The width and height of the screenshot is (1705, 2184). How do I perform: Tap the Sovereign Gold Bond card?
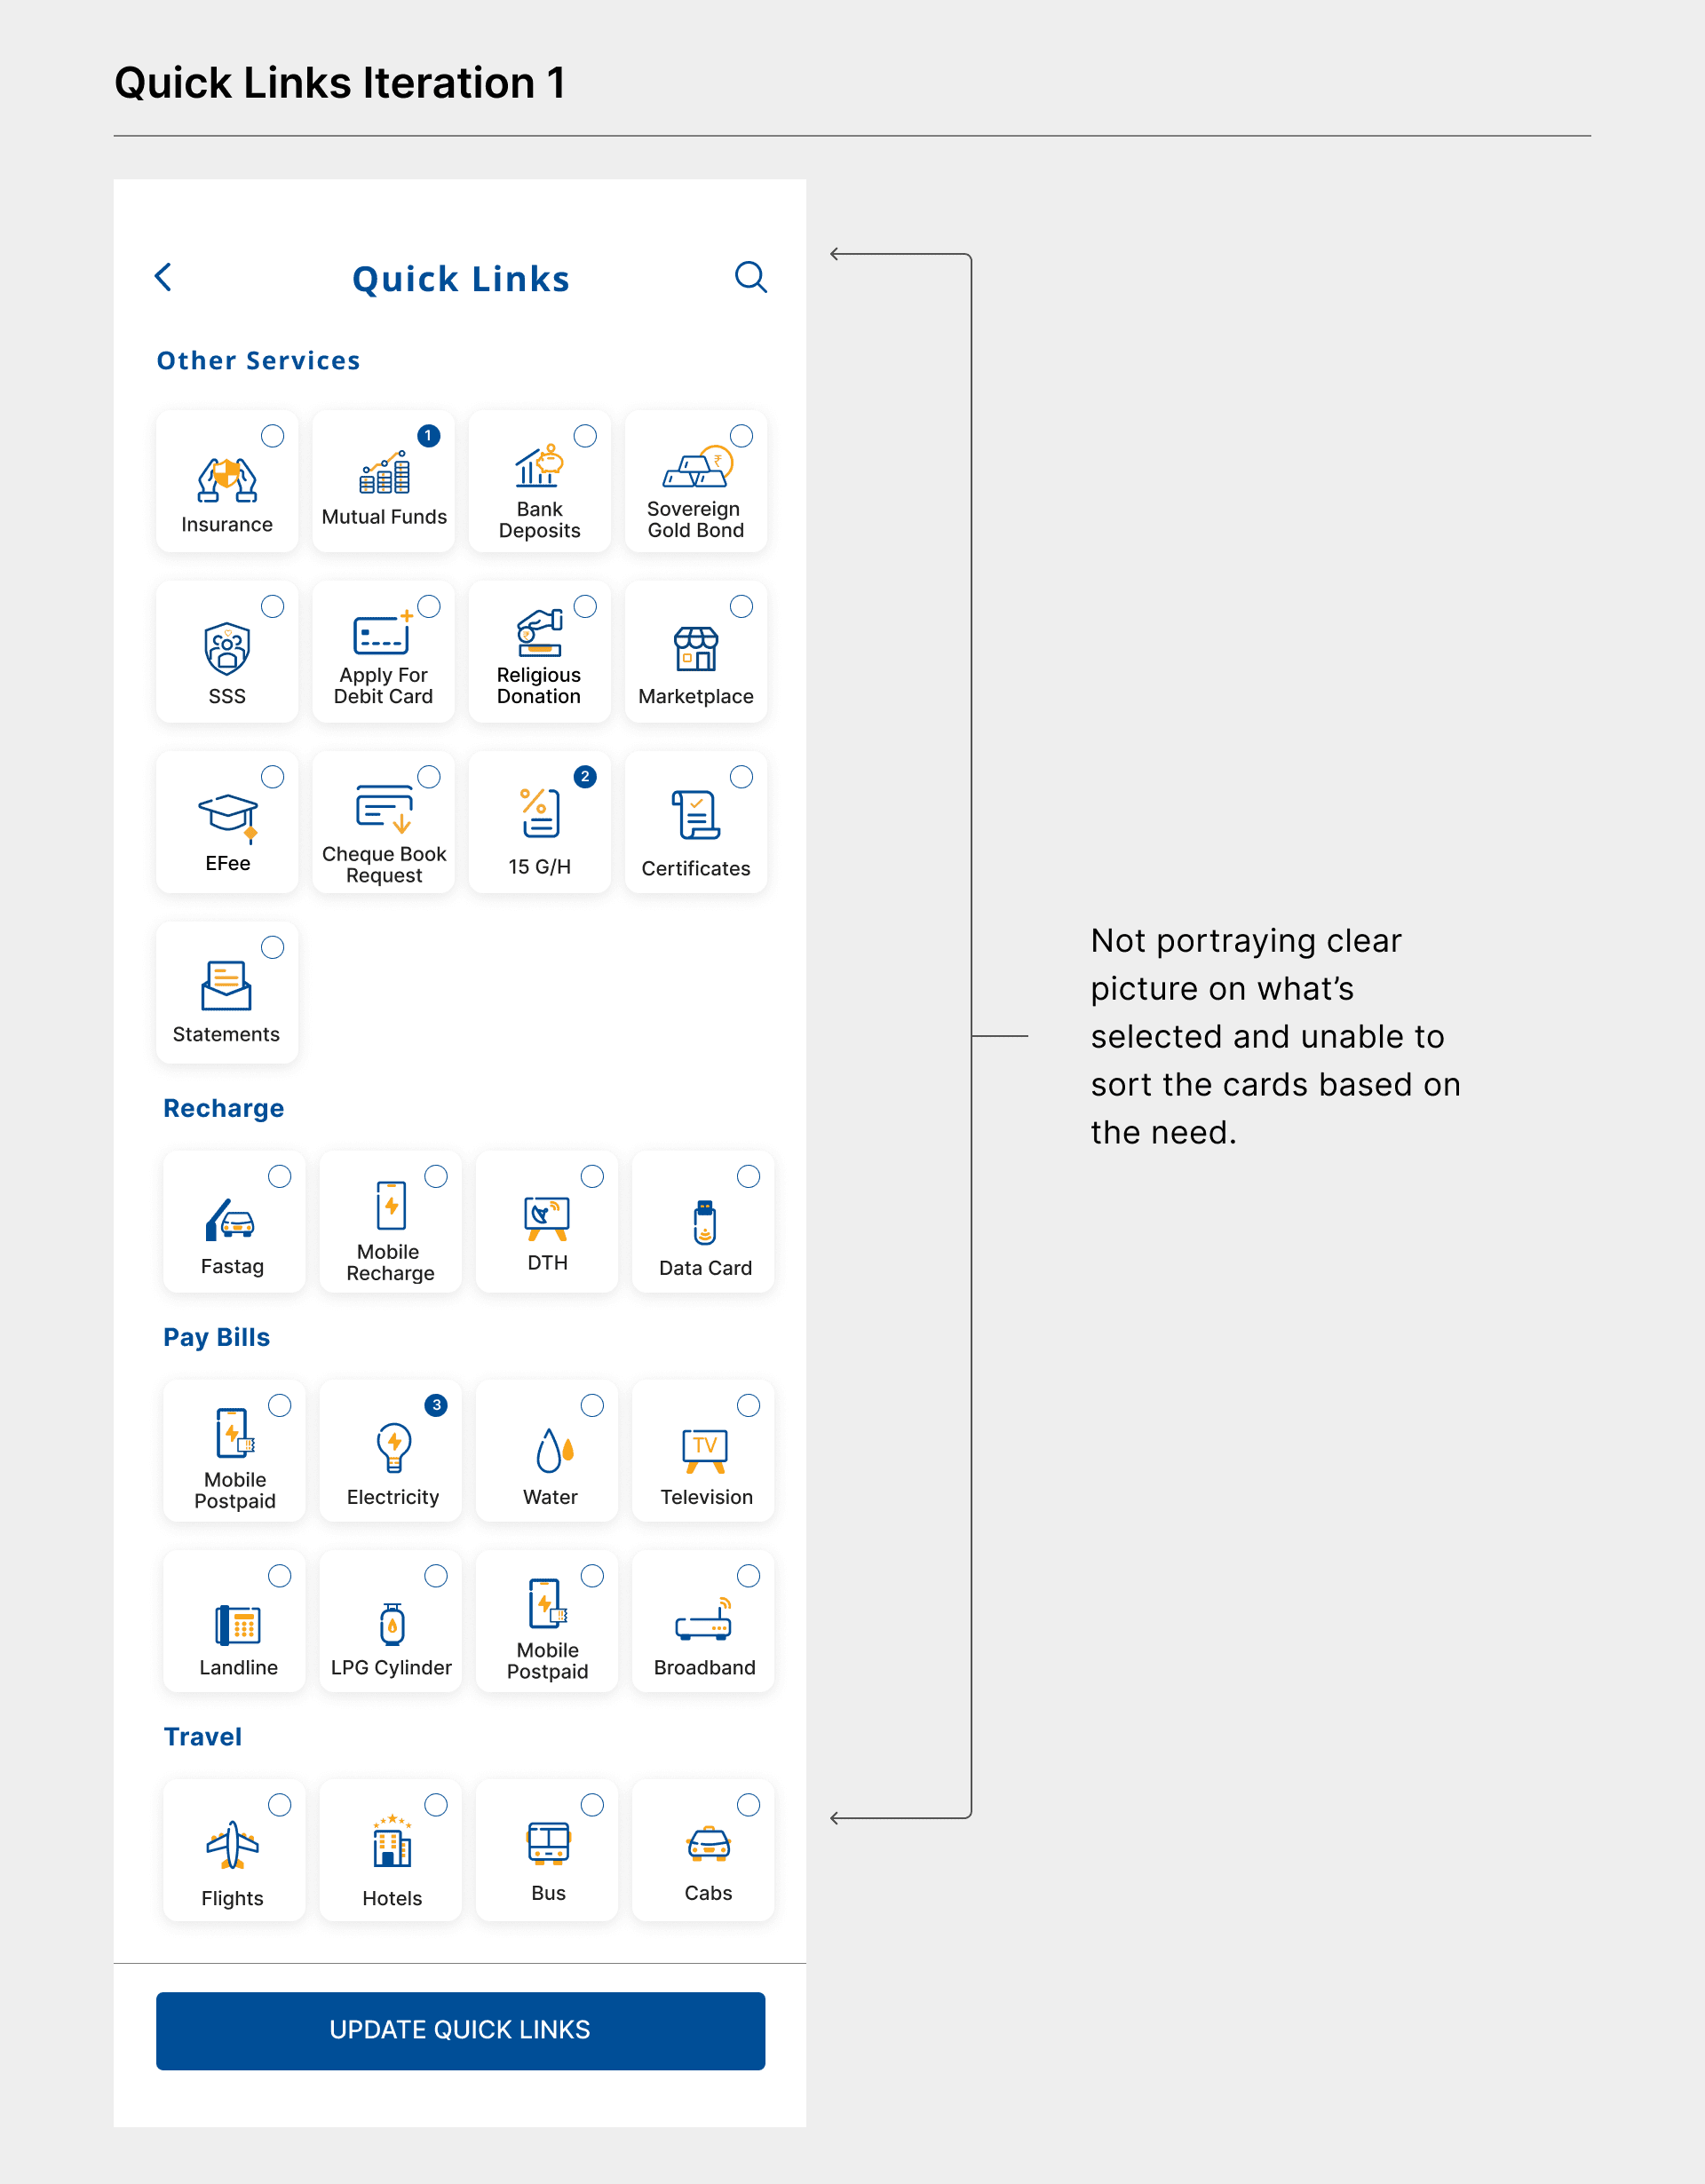tap(696, 482)
